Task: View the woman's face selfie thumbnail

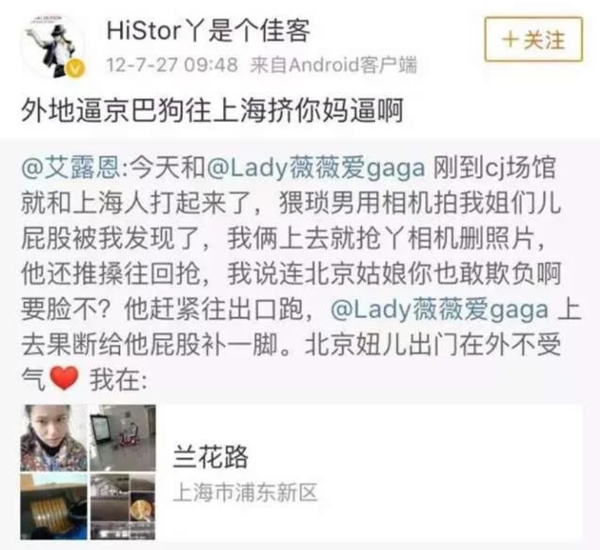Action: (54, 438)
